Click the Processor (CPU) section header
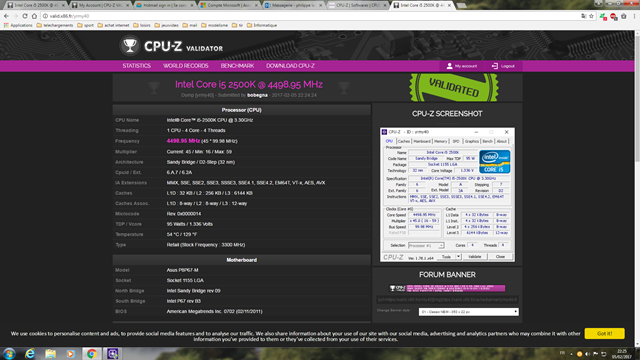 click(x=242, y=110)
